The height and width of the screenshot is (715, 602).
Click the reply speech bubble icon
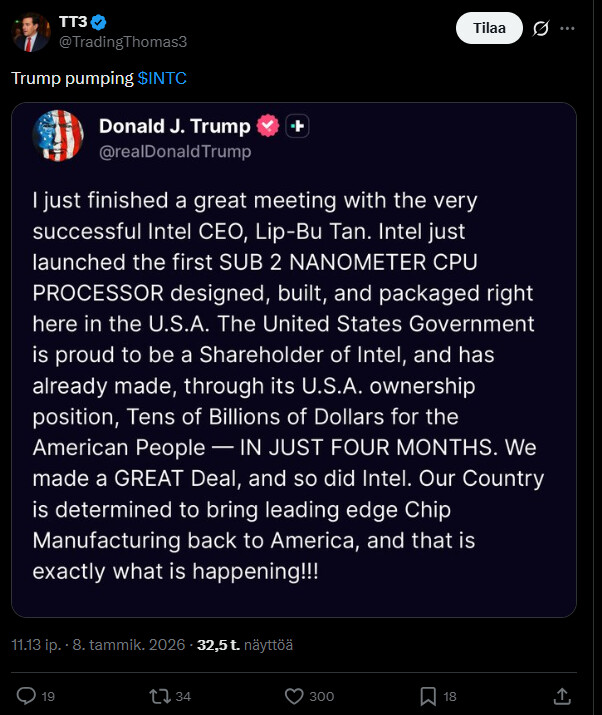27,696
